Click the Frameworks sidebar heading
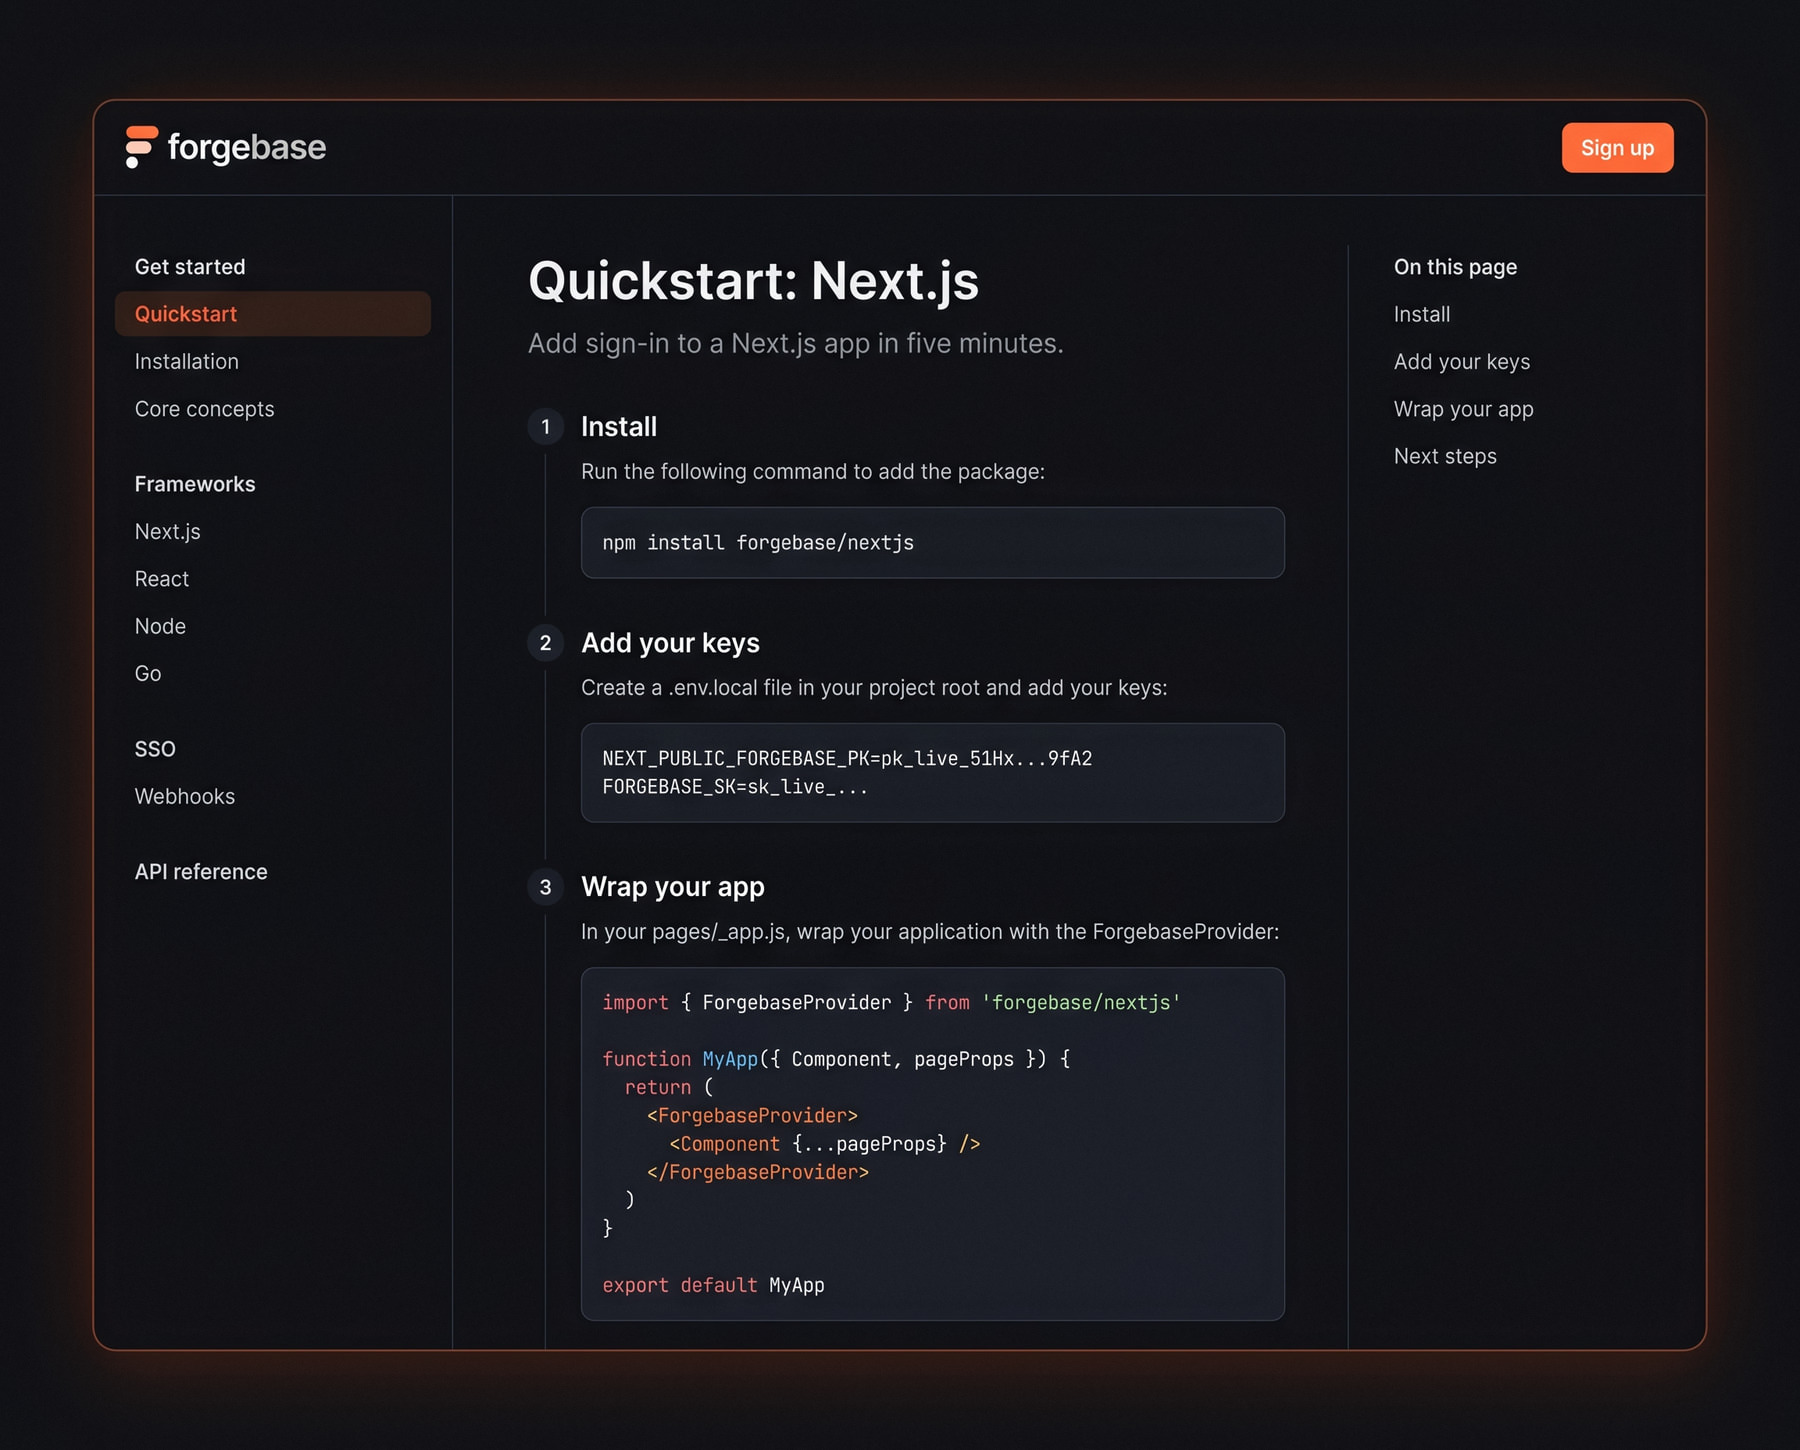 pos(195,484)
